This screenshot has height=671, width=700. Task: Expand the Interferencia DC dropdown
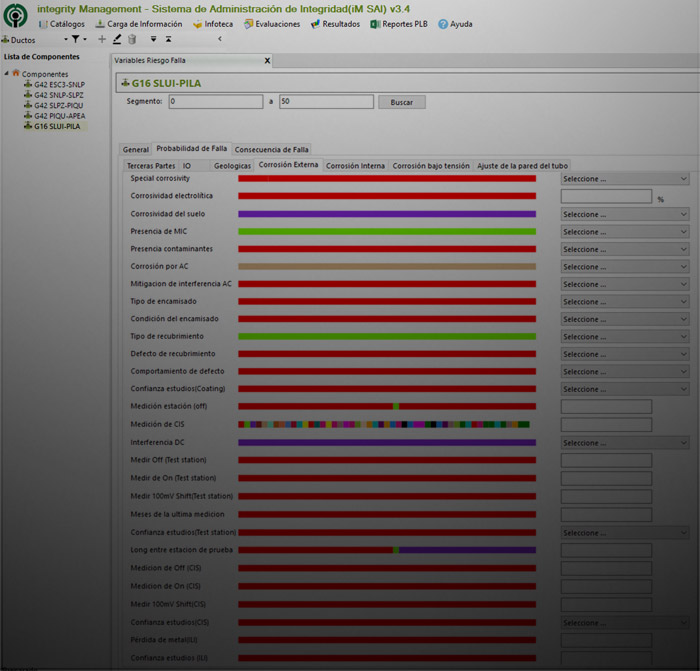tap(624, 442)
